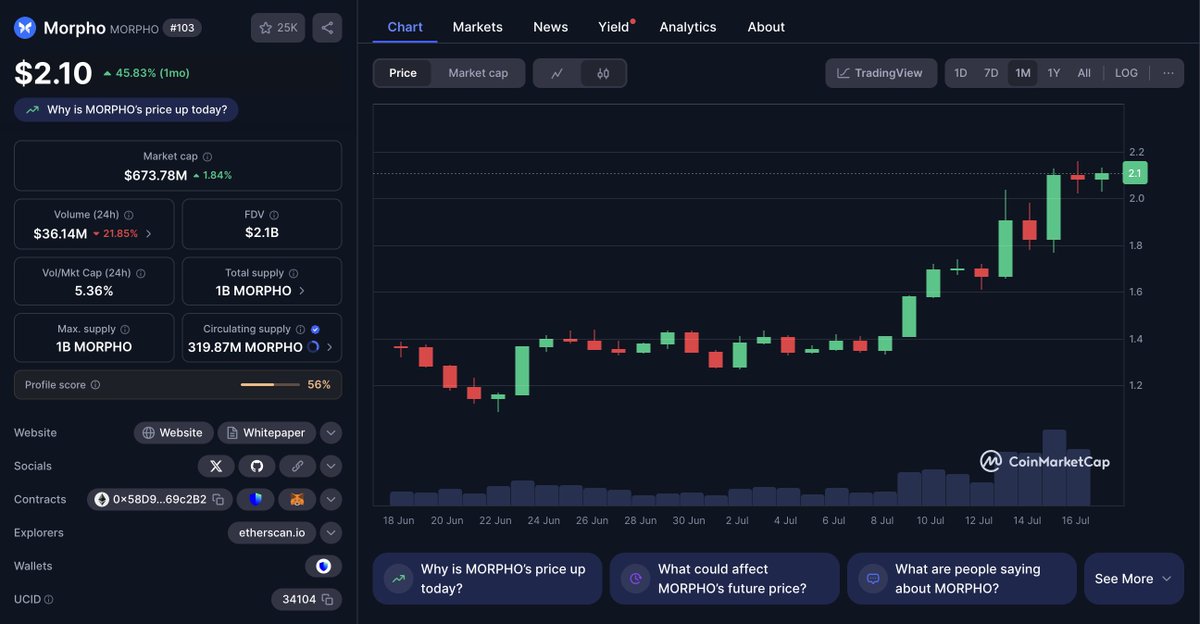
Task: Click the 2.1 current price label on axis
Action: click(1135, 174)
